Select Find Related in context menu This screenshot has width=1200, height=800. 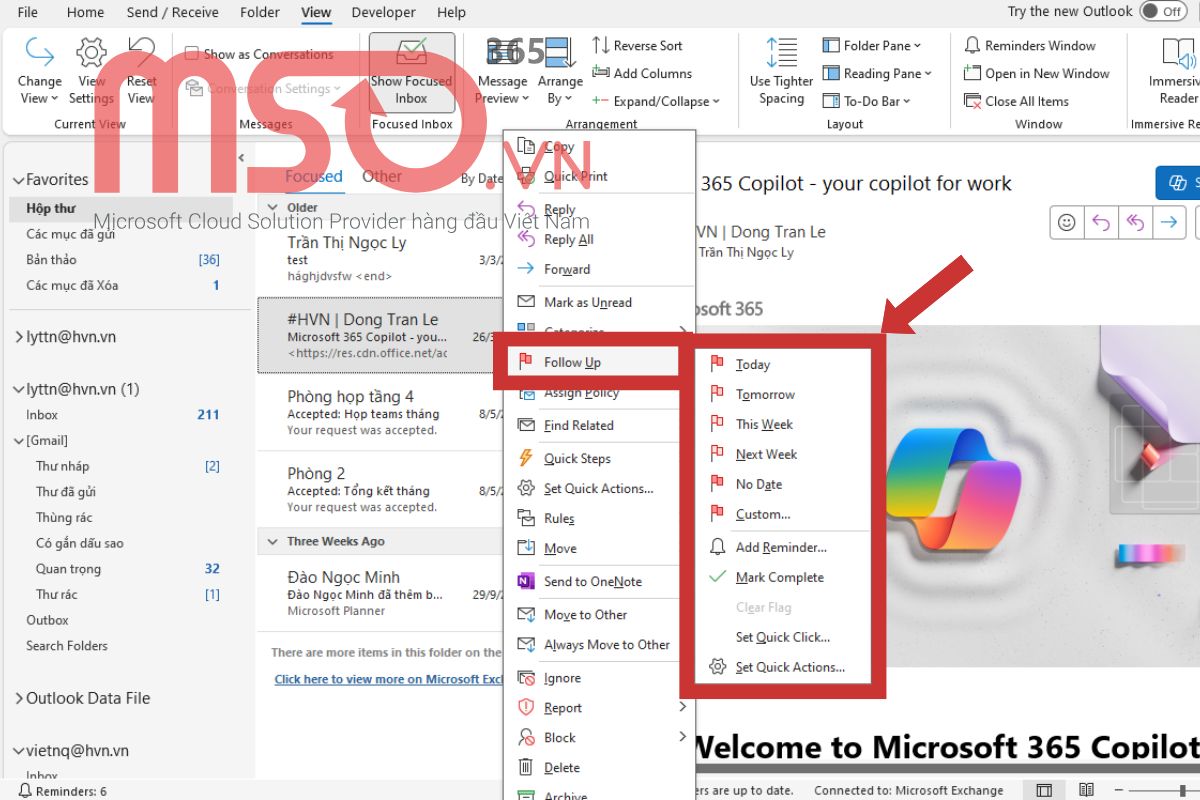click(x=600, y=425)
